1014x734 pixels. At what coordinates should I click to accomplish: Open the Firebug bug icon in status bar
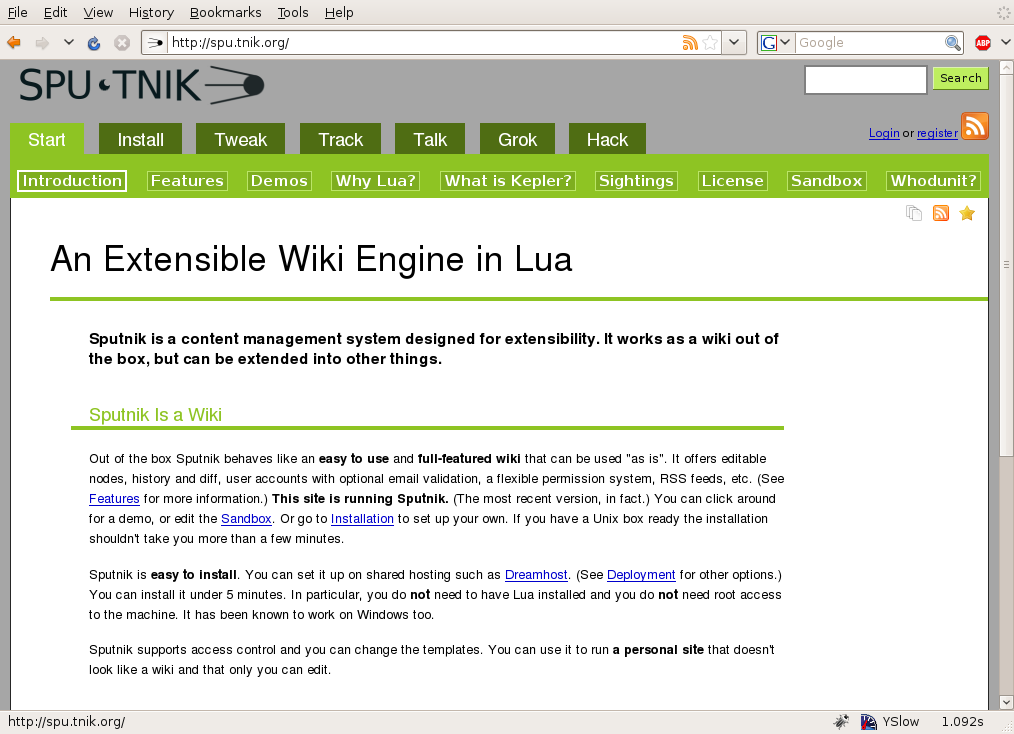(x=841, y=722)
